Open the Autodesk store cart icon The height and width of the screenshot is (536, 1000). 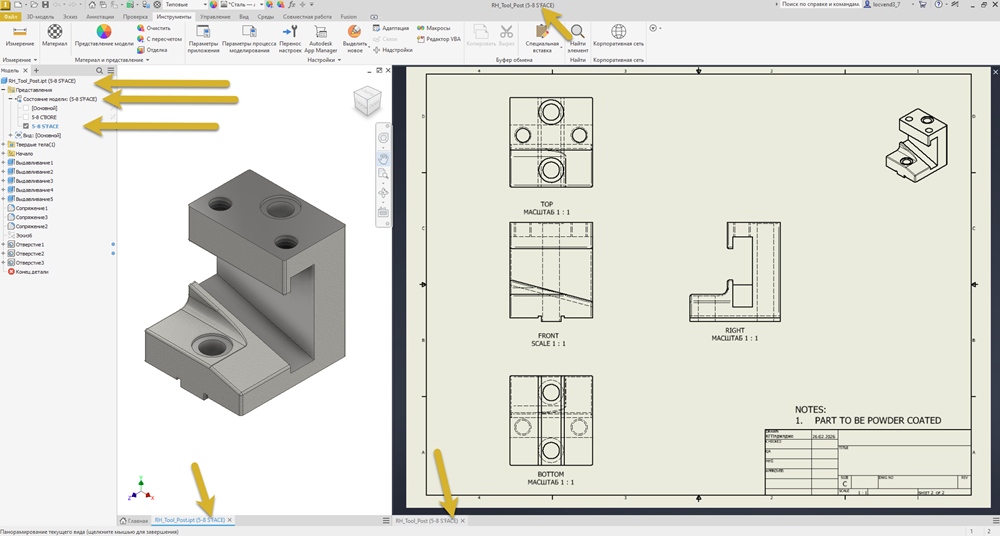click(x=922, y=4)
